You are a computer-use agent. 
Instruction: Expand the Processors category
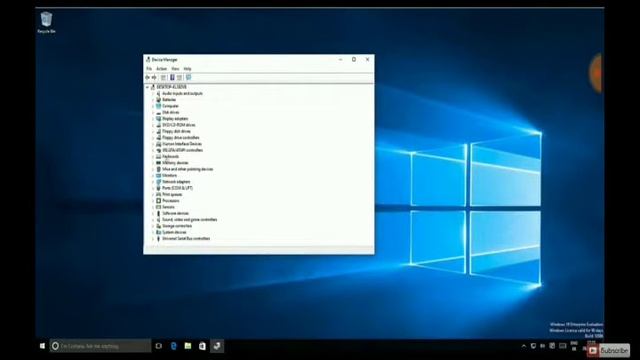[x=153, y=201]
